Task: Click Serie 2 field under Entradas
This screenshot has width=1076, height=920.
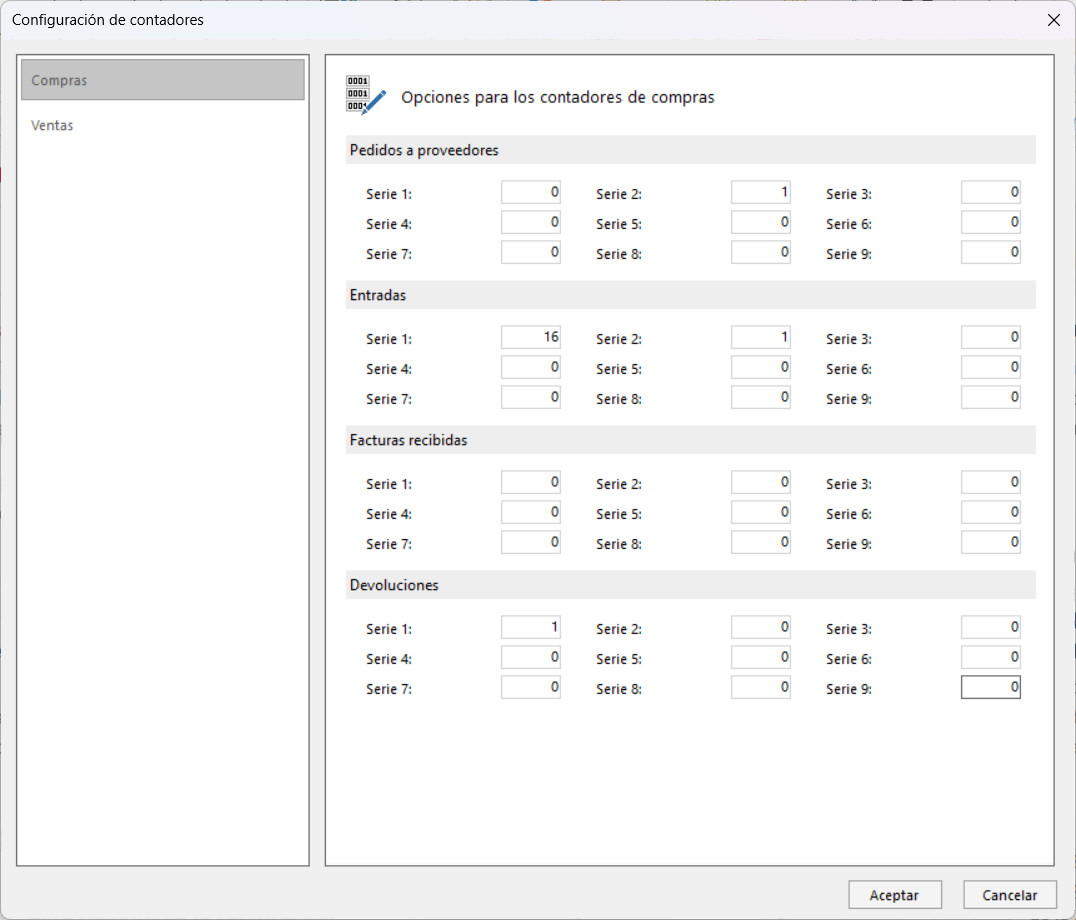Action: coord(760,337)
